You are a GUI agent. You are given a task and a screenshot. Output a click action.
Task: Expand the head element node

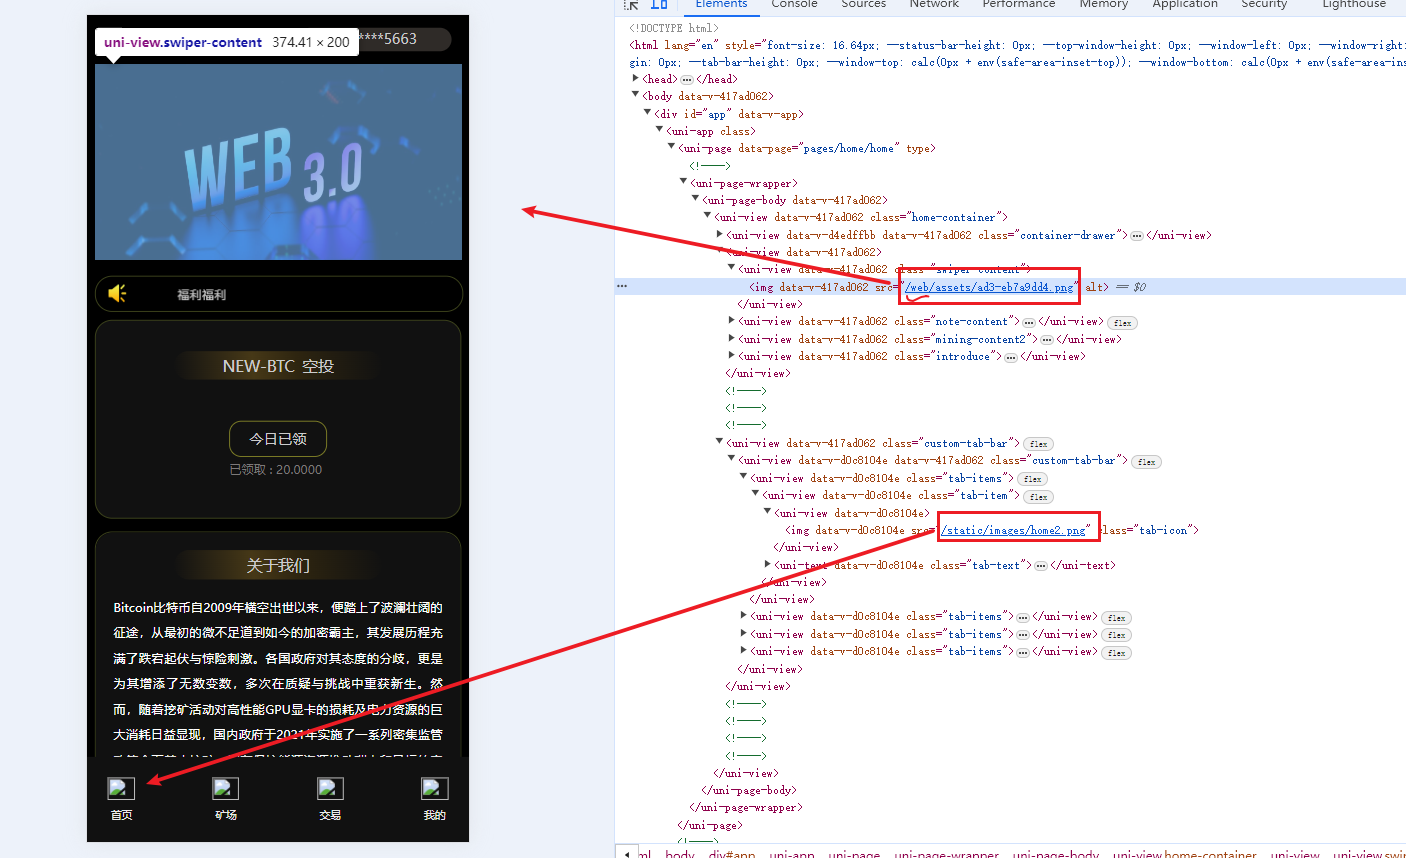coord(636,79)
